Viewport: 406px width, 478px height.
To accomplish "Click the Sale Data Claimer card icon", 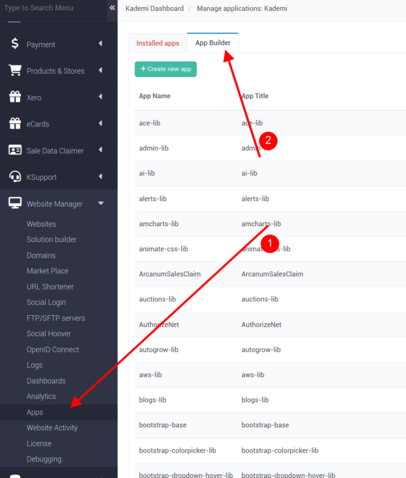I will (15, 150).
